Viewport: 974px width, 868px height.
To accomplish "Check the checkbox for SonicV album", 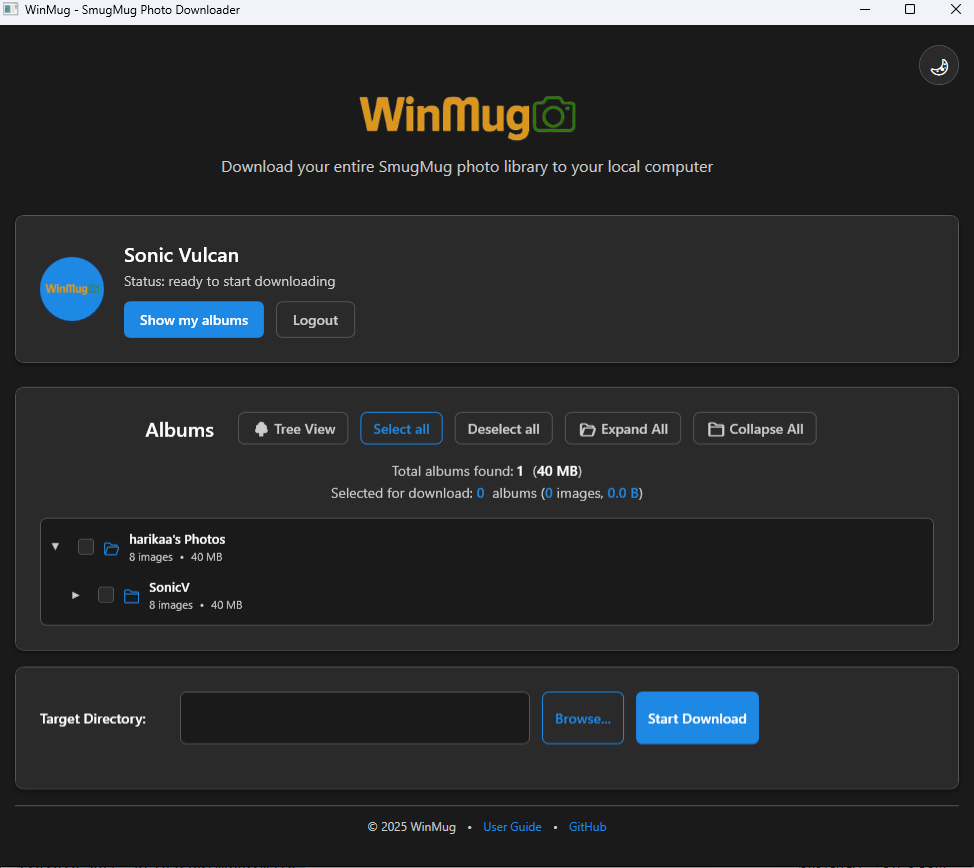I will (106, 594).
